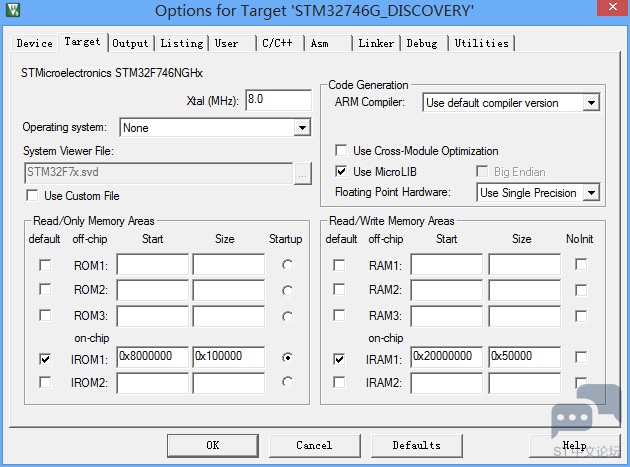Screen dimensions: 630x467
Task: Toggle the IRAM1 NoInit checkbox
Action: [581, 358]
